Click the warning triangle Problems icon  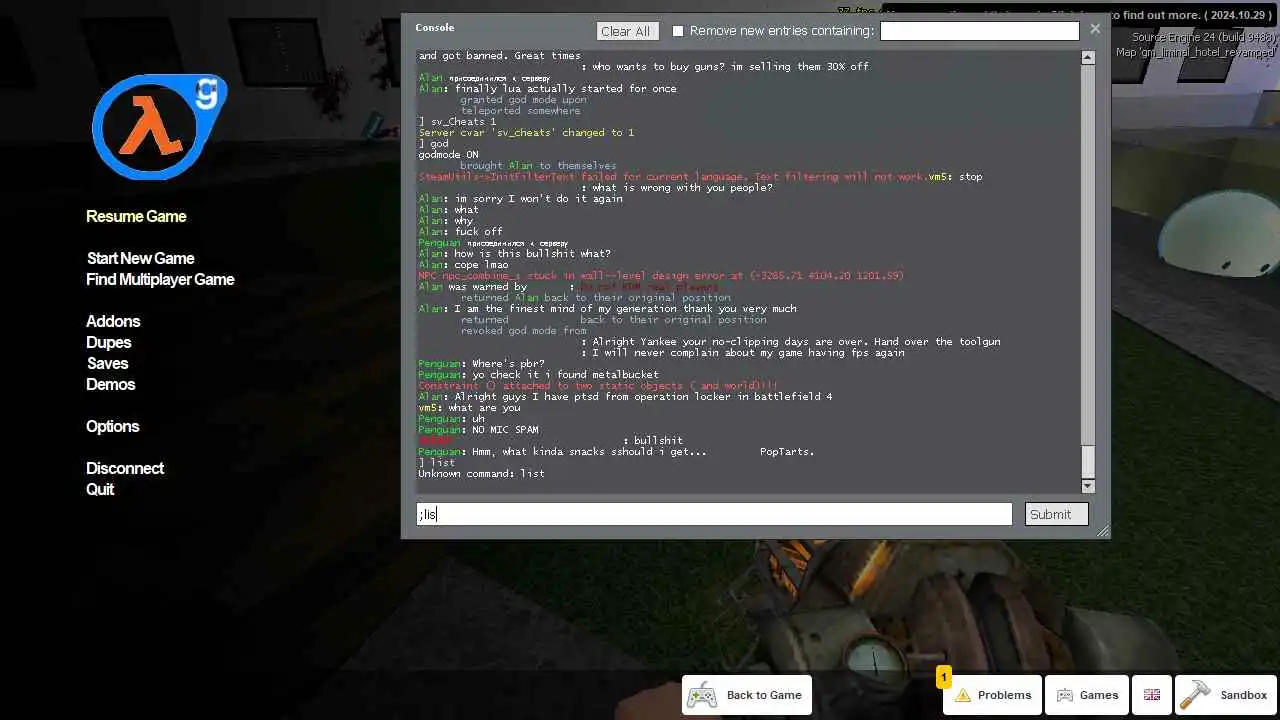click(x=963, y=695)
